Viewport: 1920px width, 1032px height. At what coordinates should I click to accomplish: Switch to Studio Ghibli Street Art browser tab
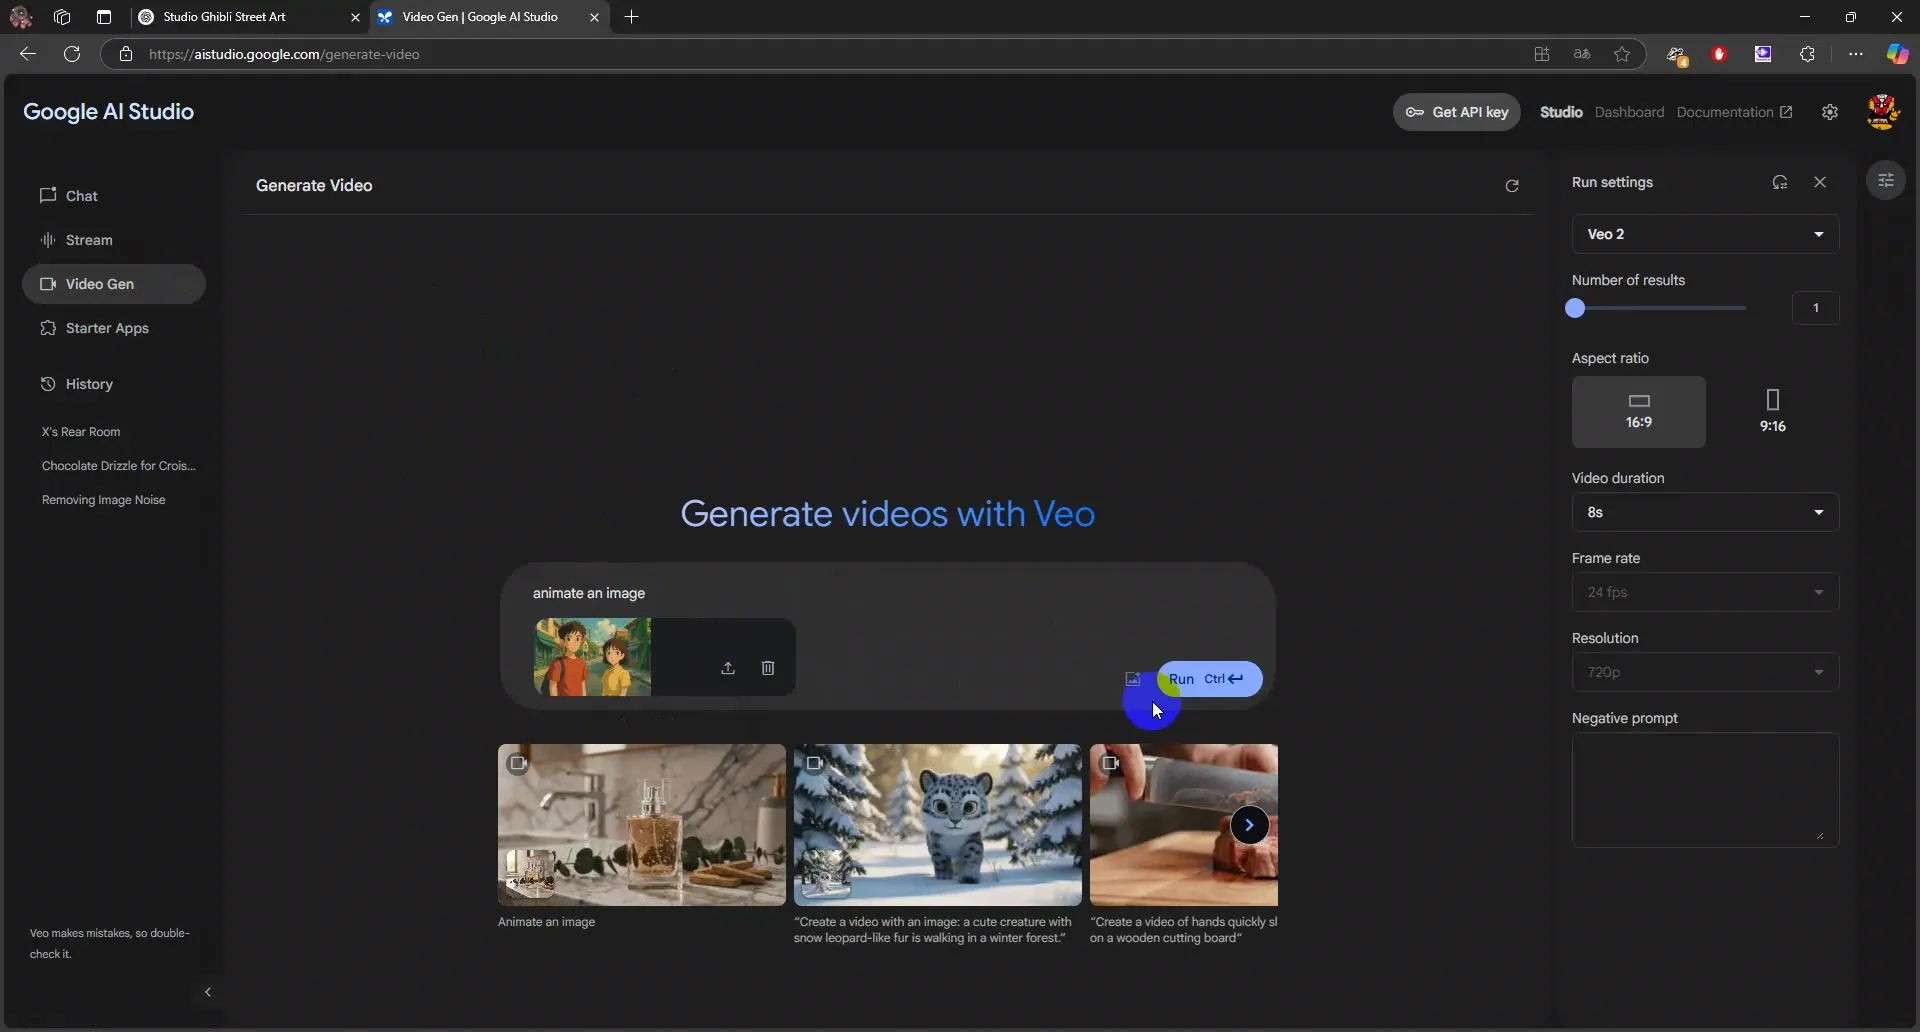250,17
